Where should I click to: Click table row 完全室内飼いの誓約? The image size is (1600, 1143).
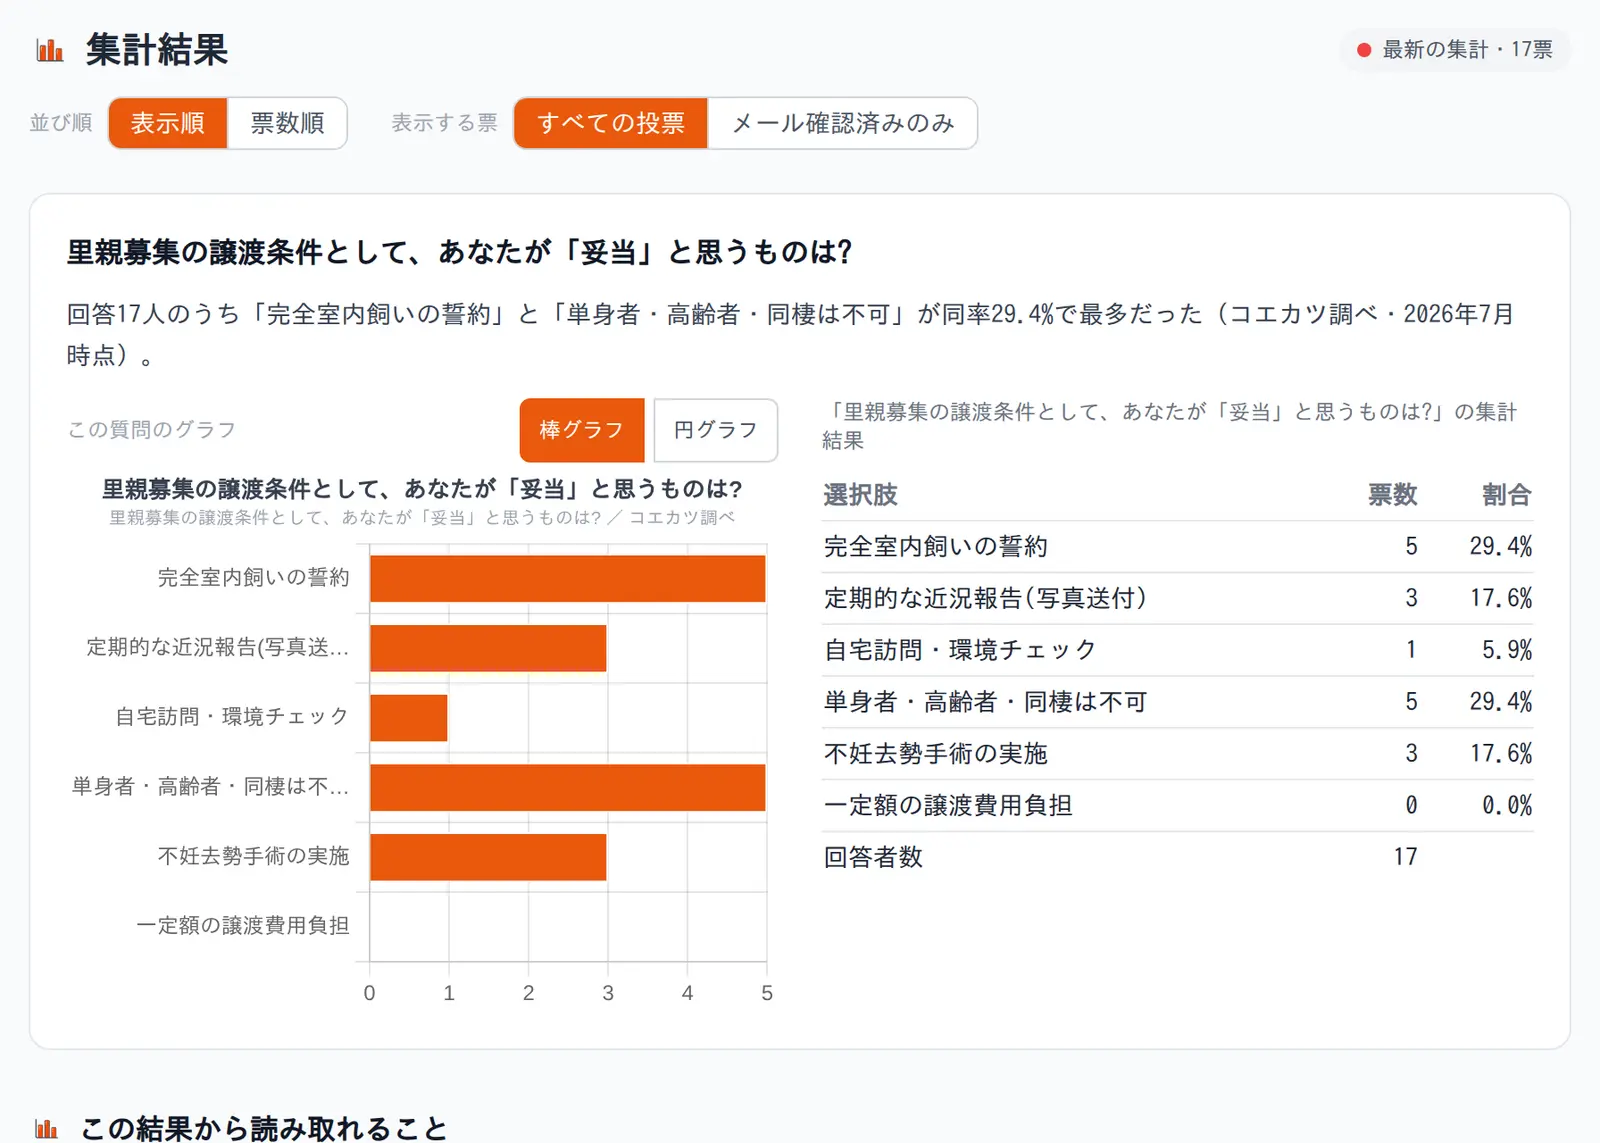(1177, 547)
